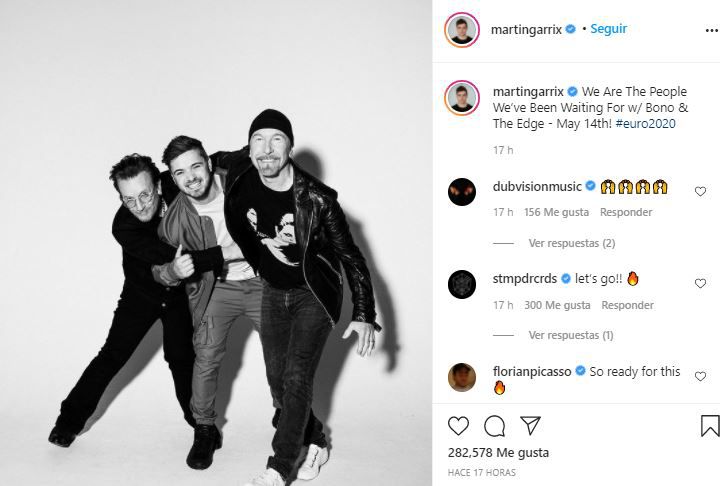This screenshot has height=486, width=720.
Task: Open stmpdrcrds profile avatar
Action: (462, 284)
